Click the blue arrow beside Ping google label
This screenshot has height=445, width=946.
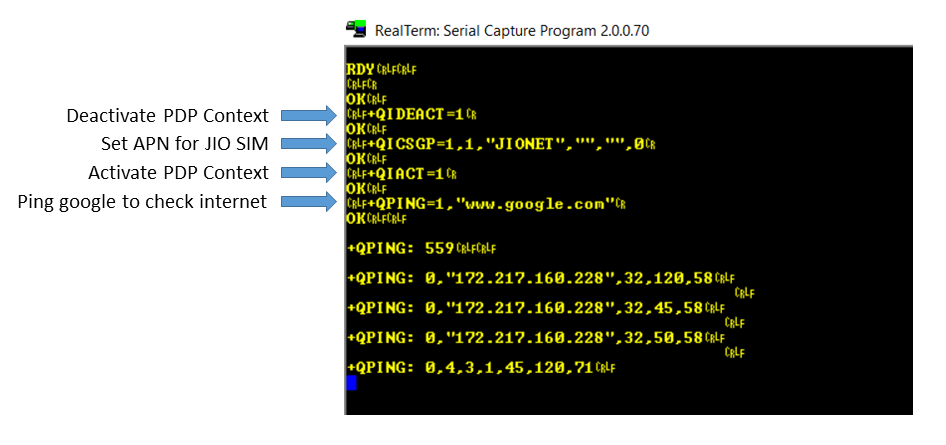click(x=307, y=202)
